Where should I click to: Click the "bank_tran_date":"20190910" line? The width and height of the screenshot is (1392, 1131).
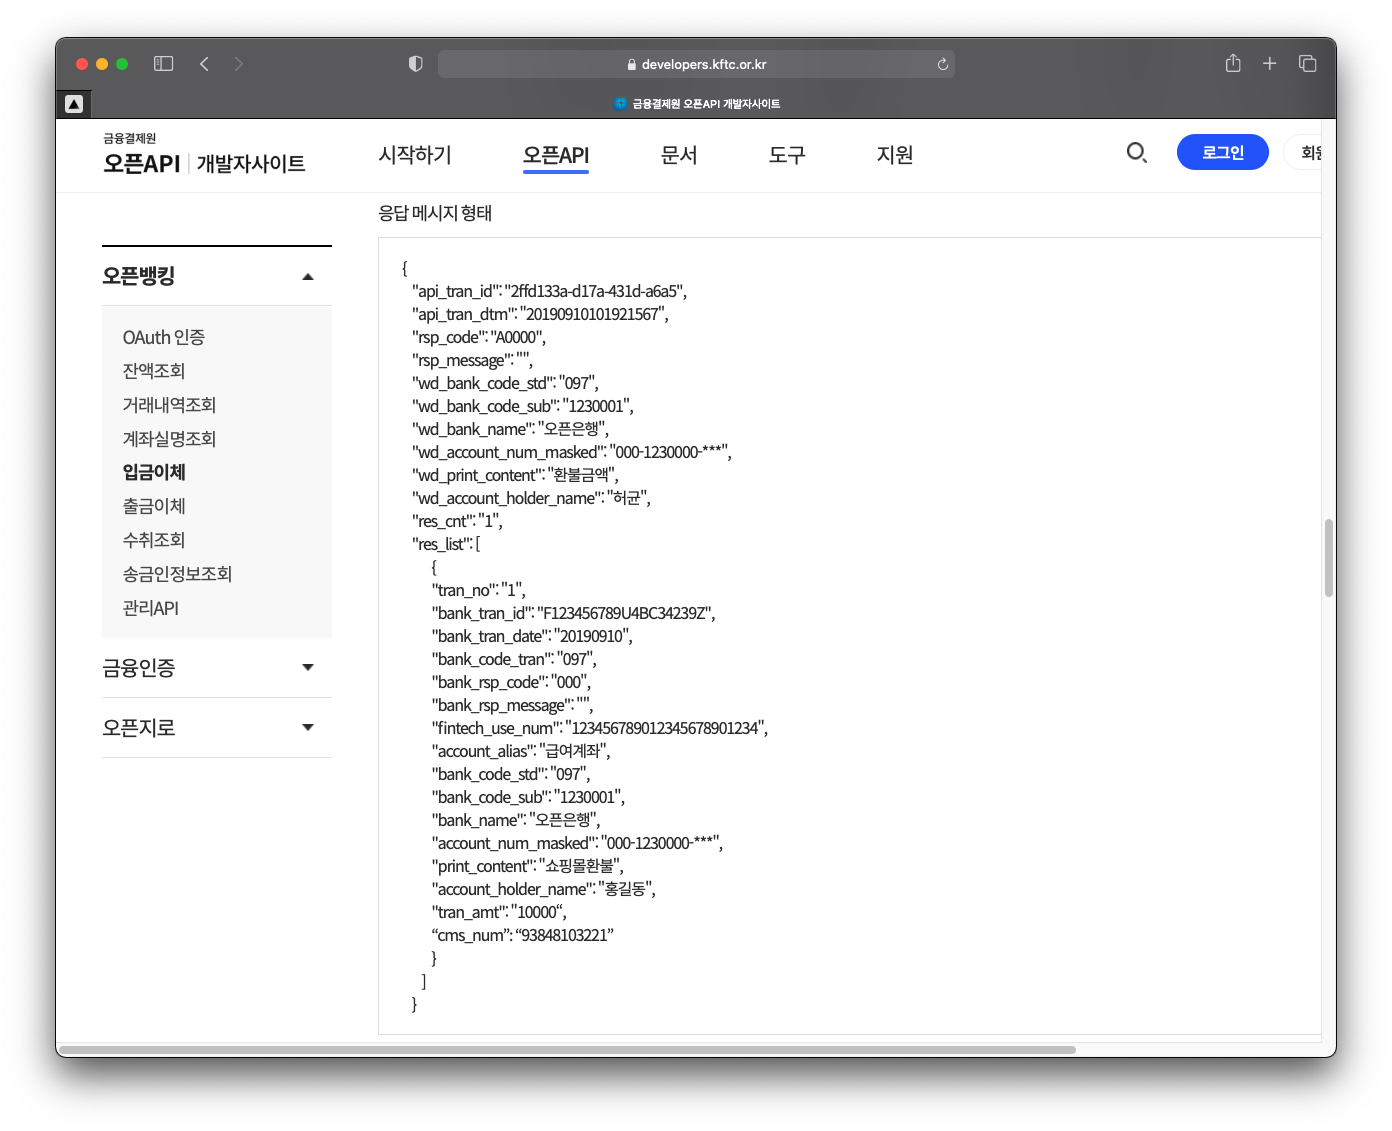pyautogui.click(x=532, y=636)
